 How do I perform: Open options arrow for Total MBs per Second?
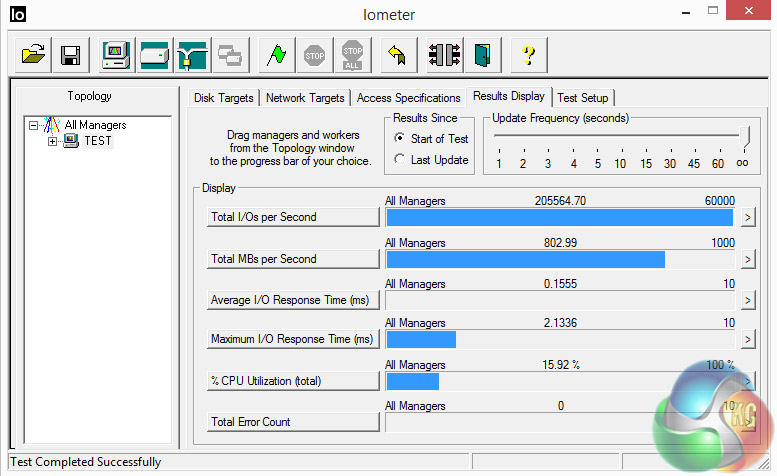click(748, 259)
